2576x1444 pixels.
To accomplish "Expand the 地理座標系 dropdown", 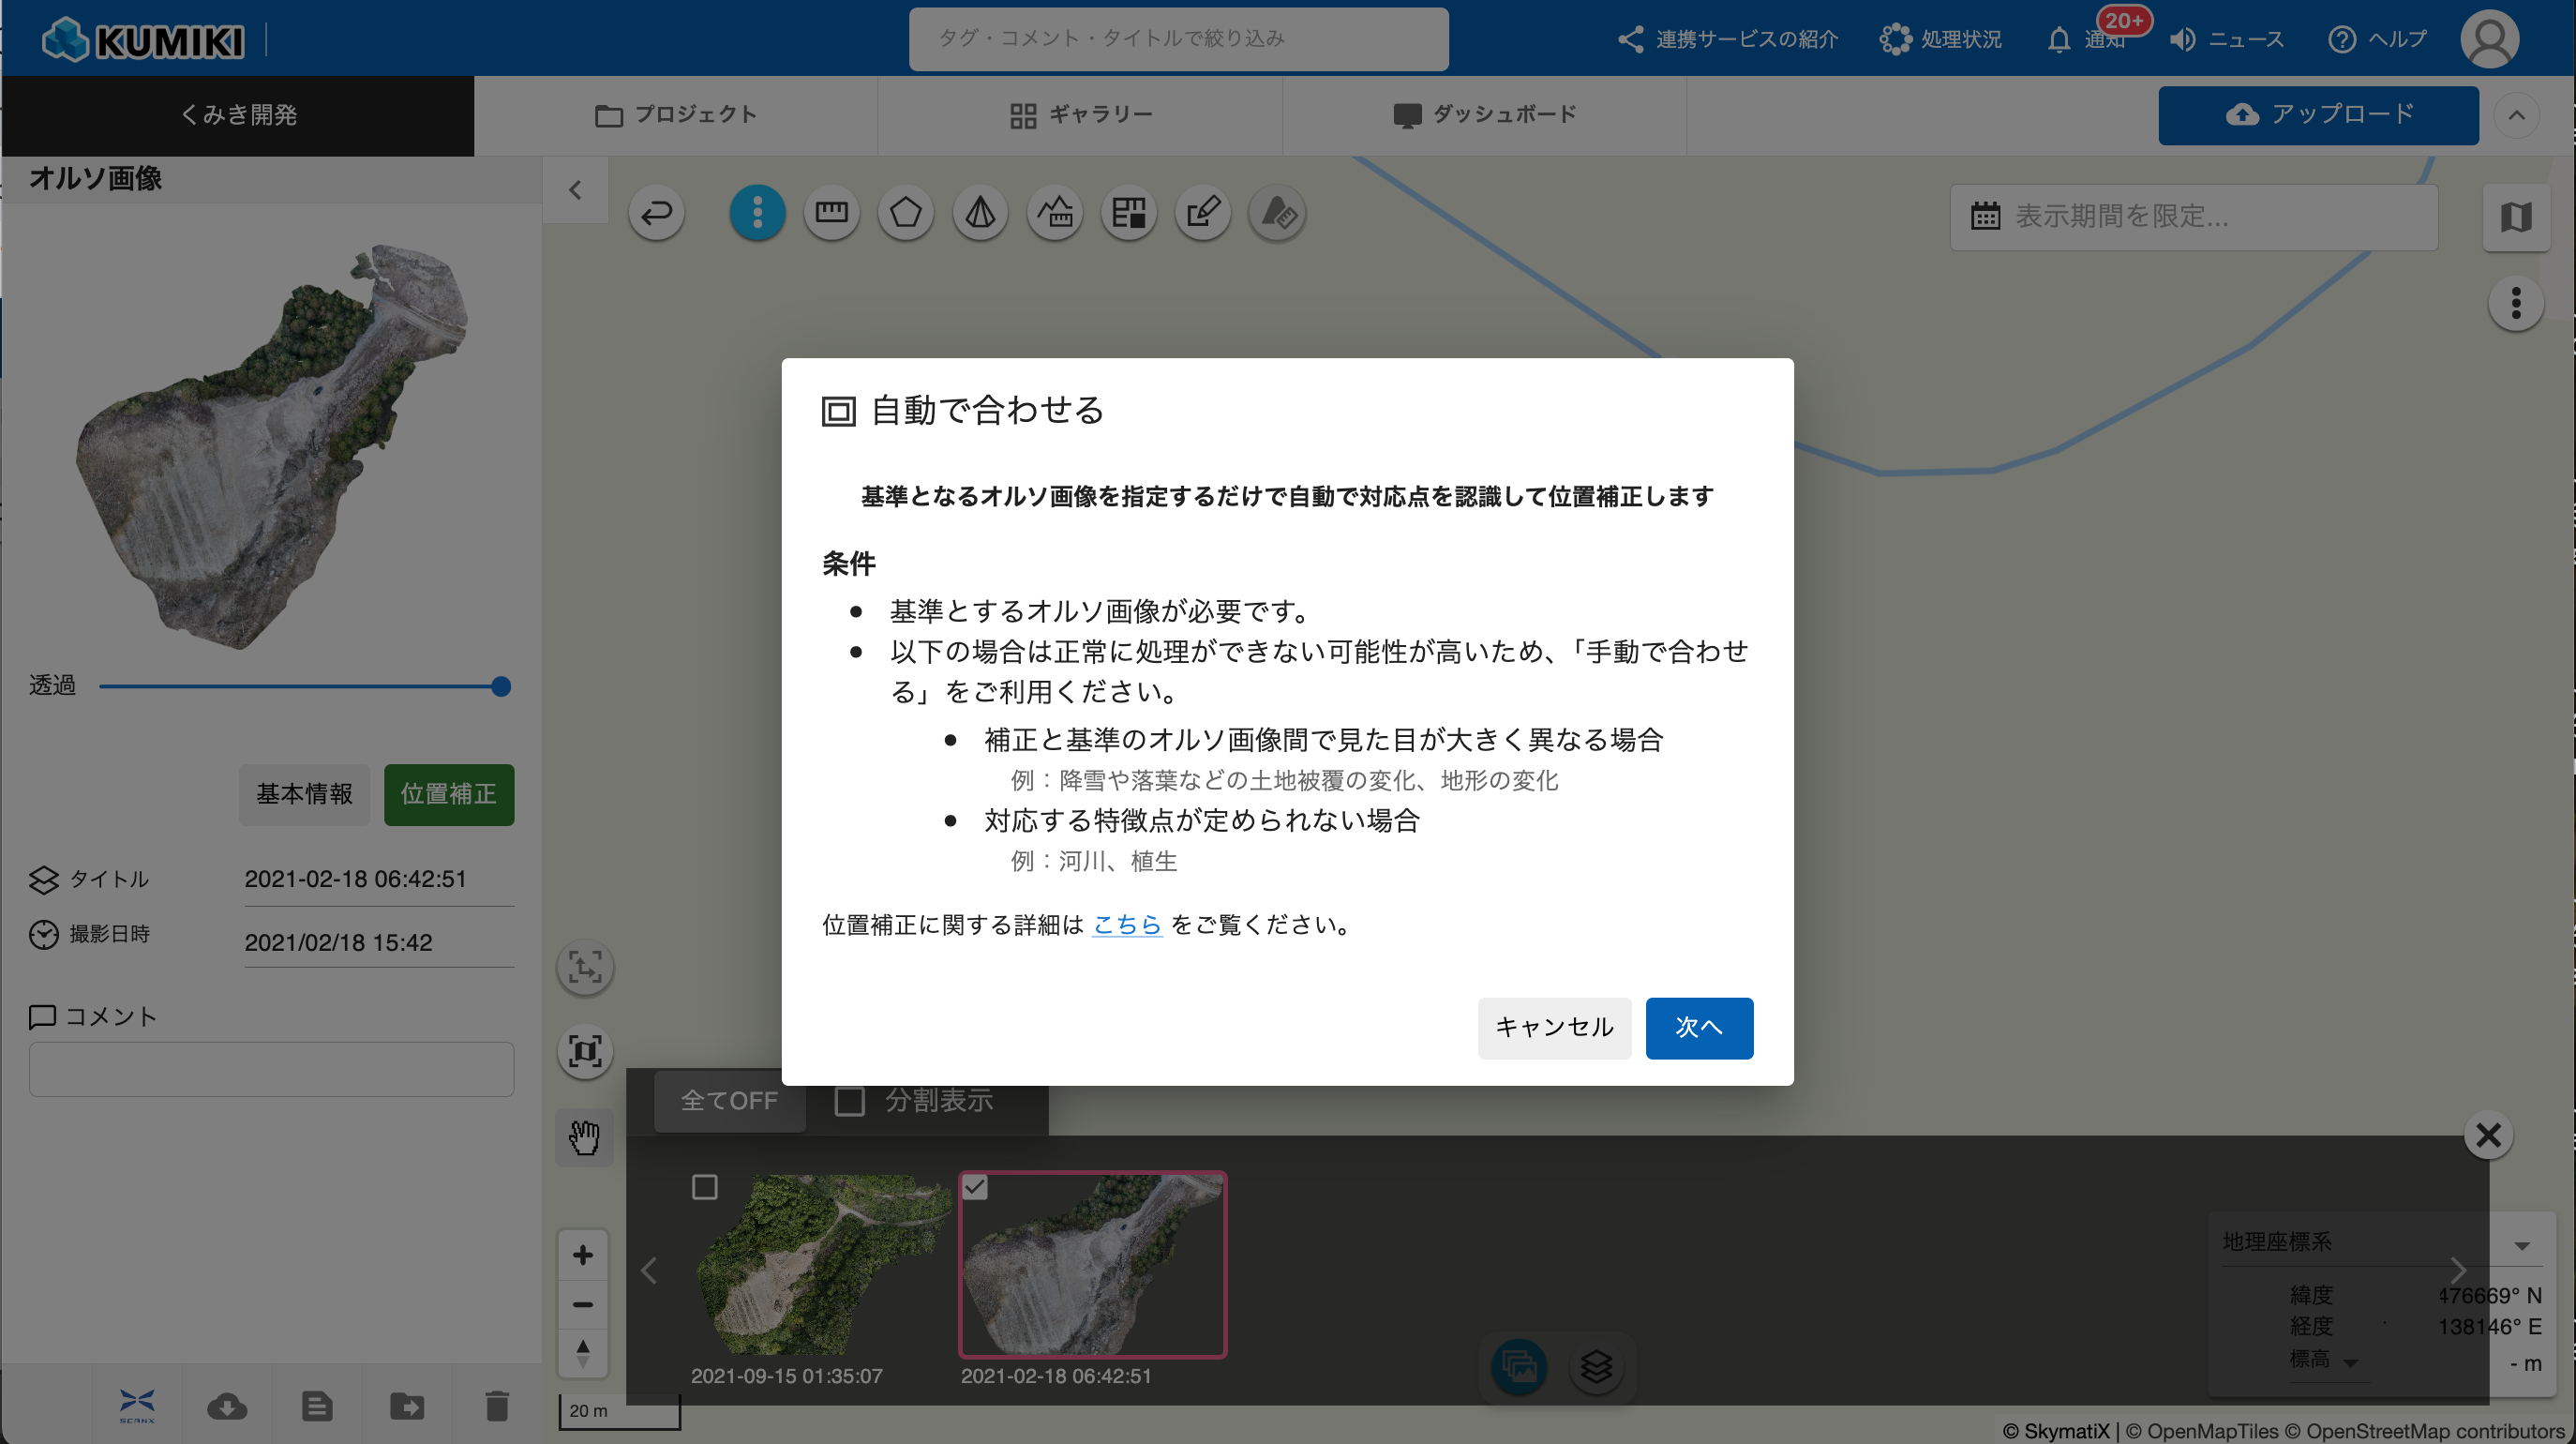I will (2522, 1244).
